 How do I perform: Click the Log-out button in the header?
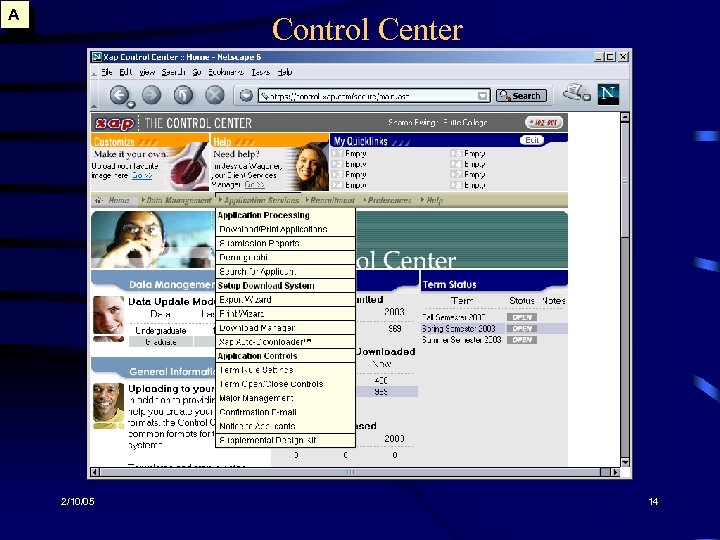point(544,123)
